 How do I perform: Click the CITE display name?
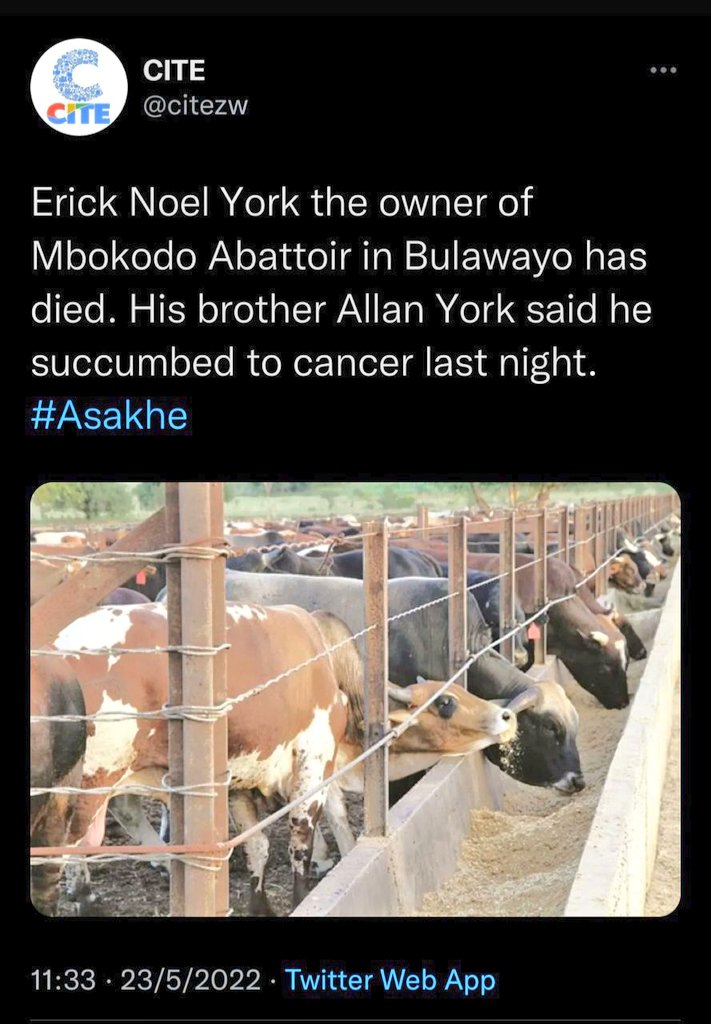pos(174,71)
